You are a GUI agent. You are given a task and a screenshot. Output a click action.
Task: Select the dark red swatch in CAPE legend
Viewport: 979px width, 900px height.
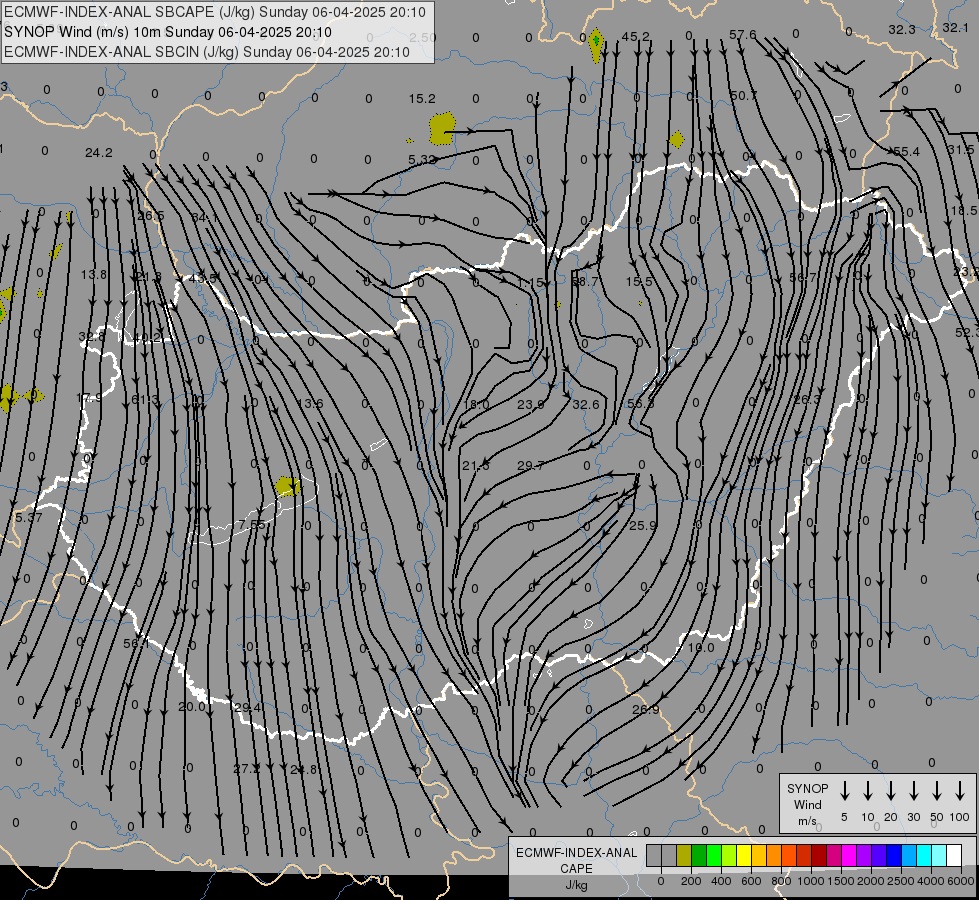820,856
